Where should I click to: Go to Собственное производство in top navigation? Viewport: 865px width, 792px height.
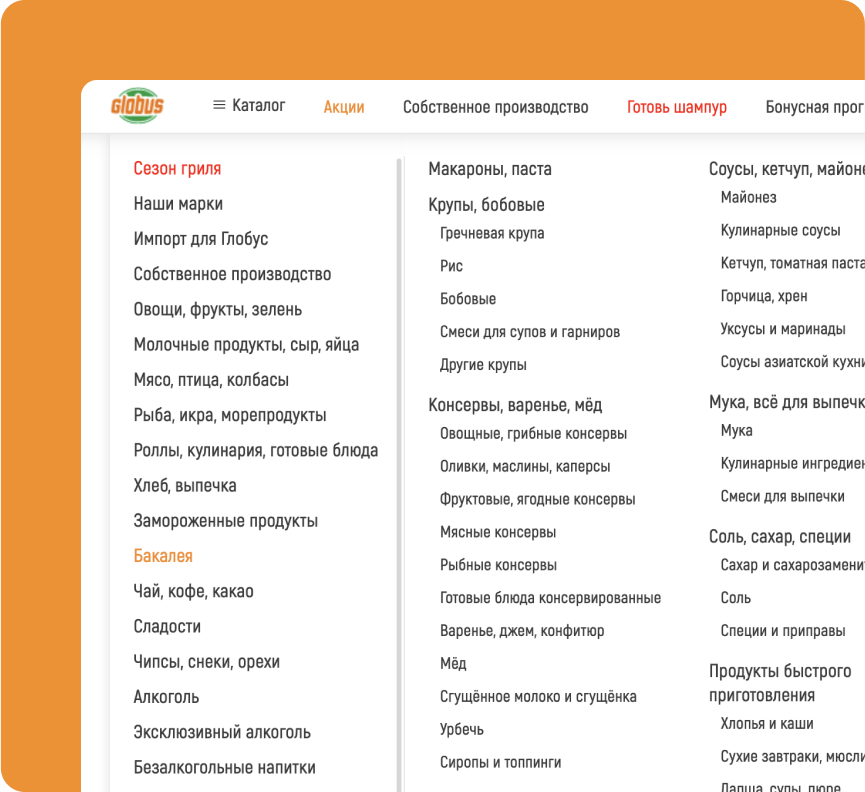[495, 107]
